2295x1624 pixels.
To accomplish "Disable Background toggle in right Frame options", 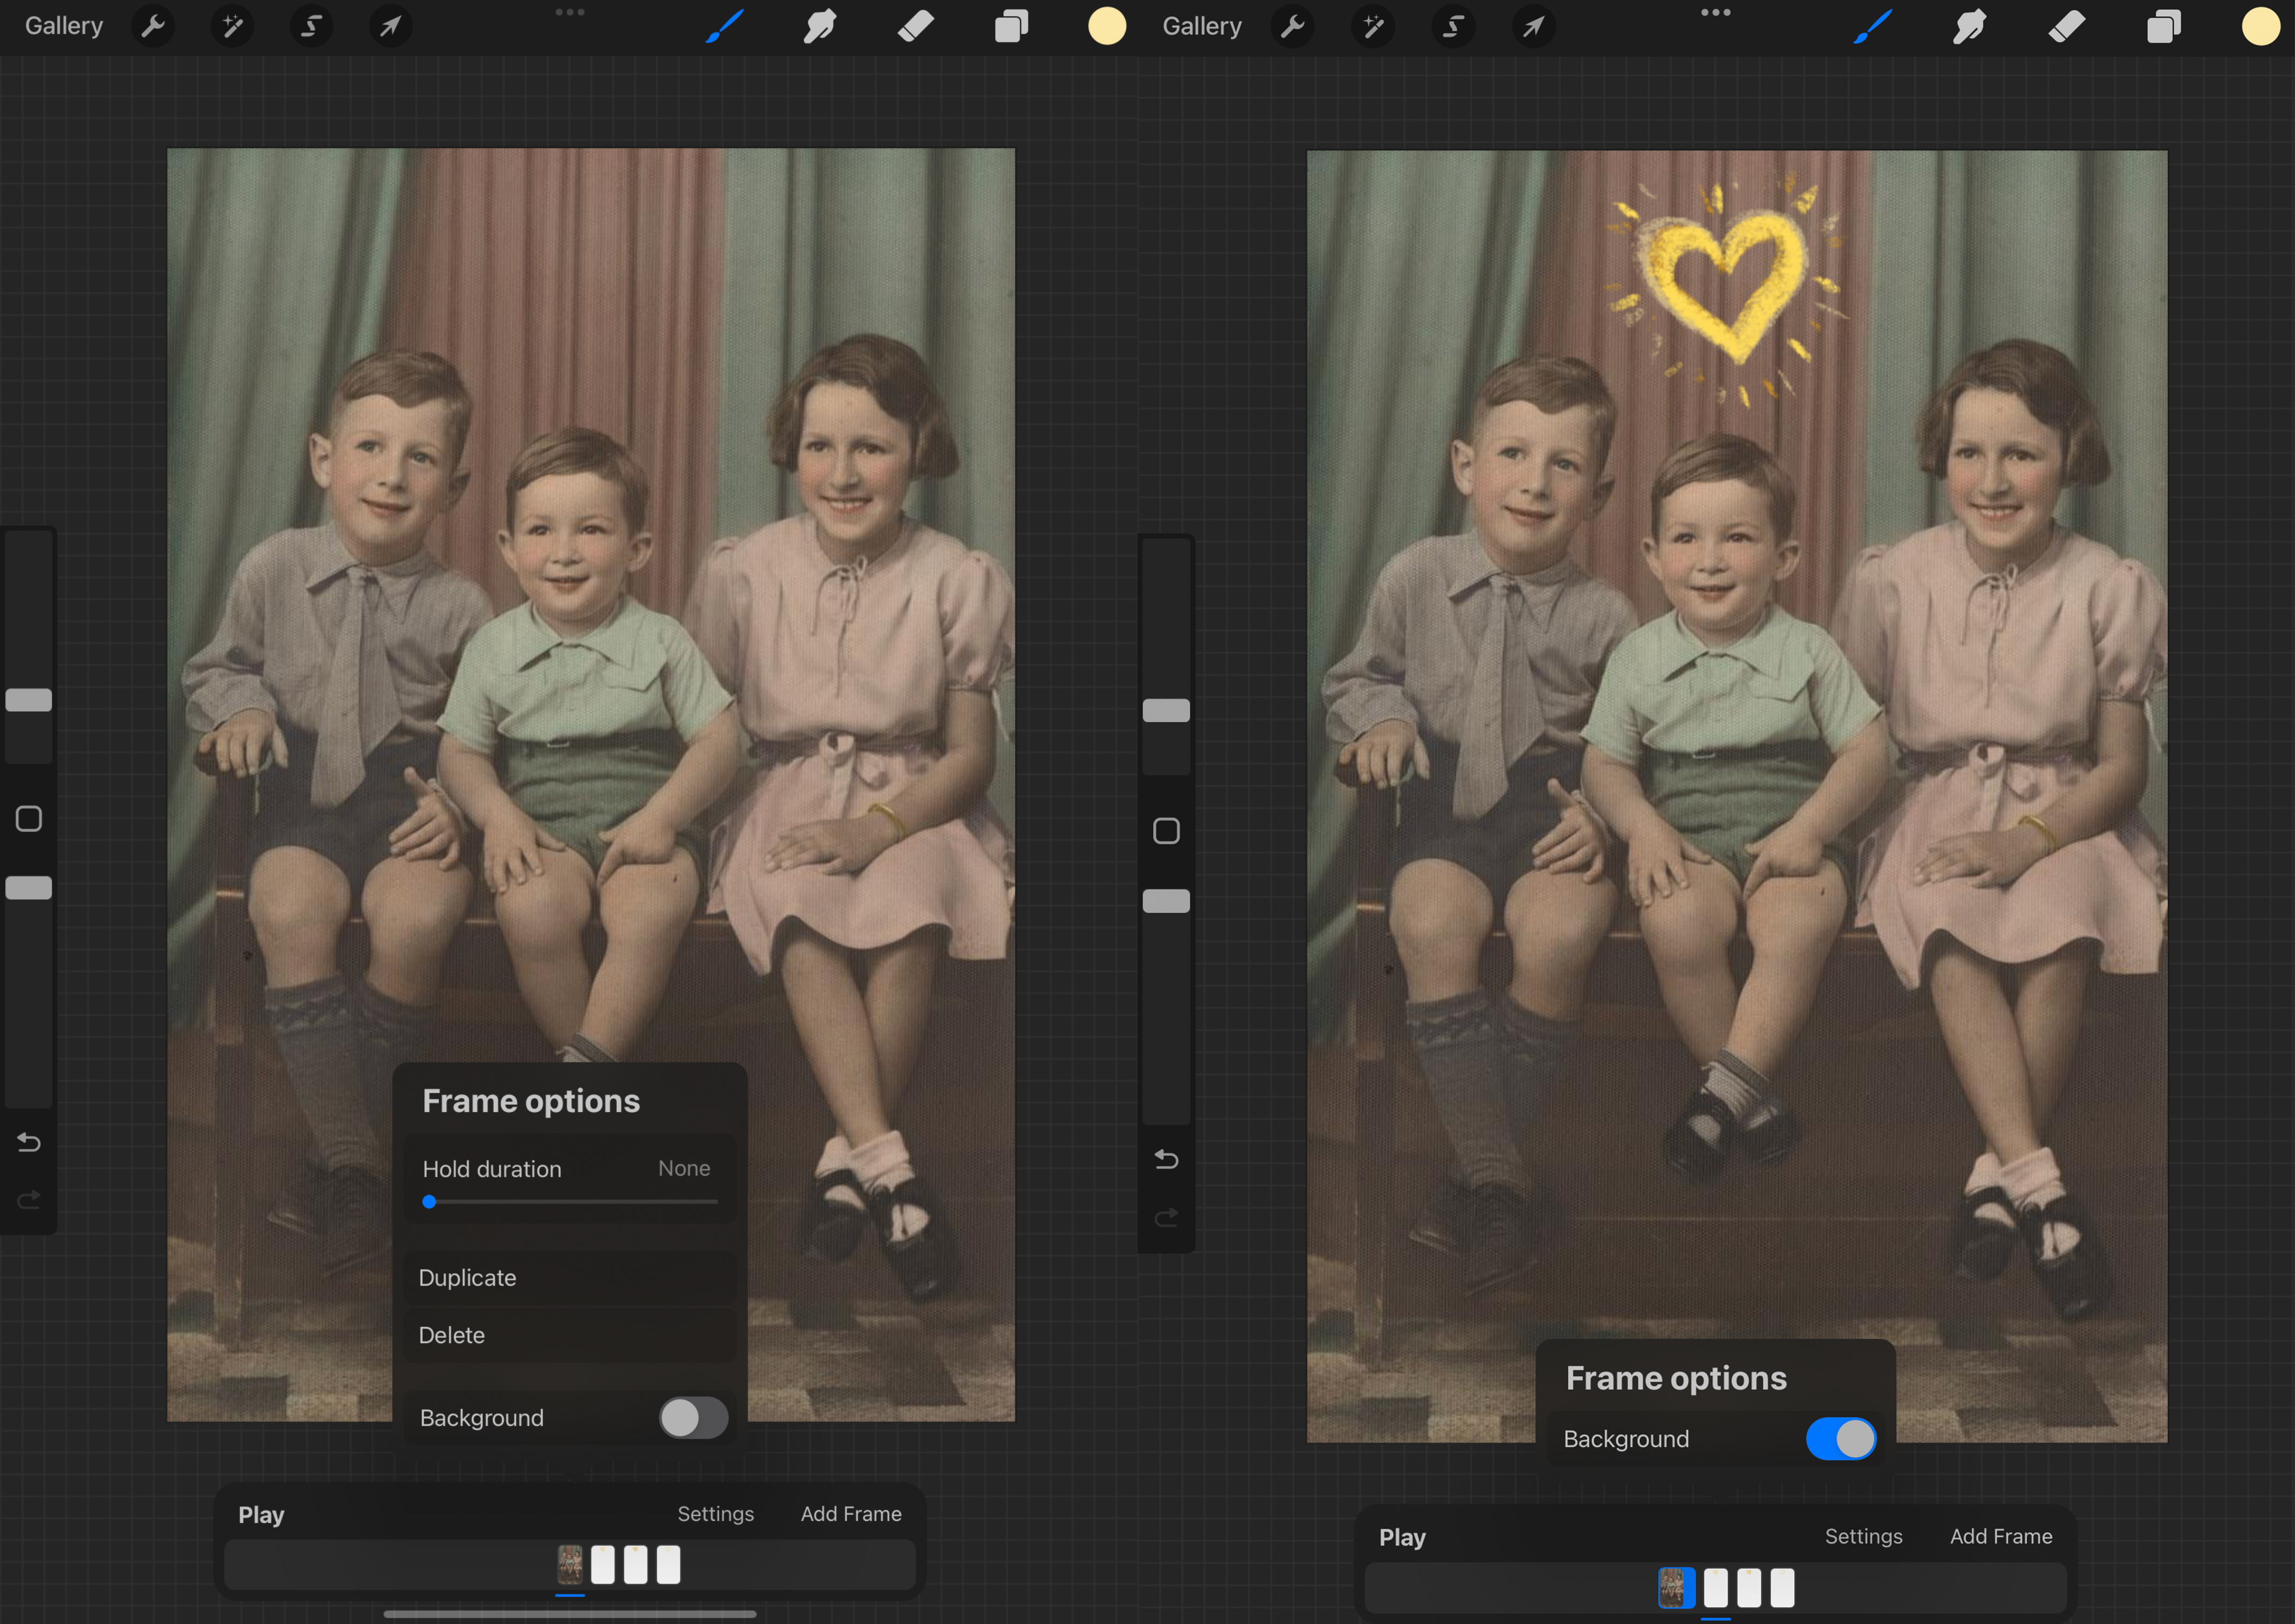I will click(x=1840, y=1439).
